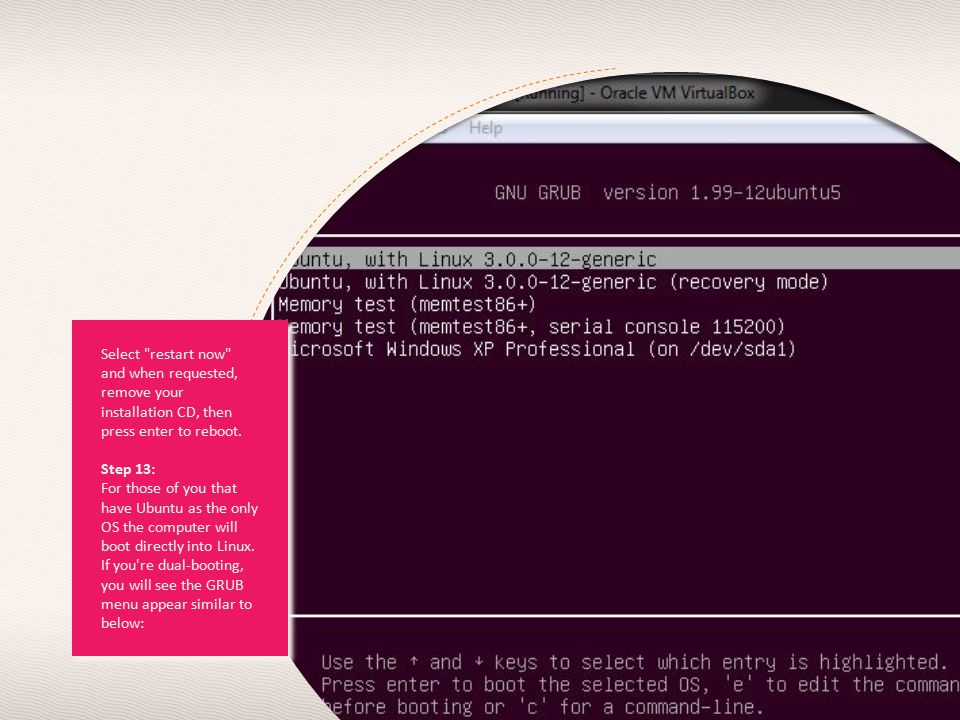Click the 'before booting or c for a command-line' line

(x=542, y=707)
